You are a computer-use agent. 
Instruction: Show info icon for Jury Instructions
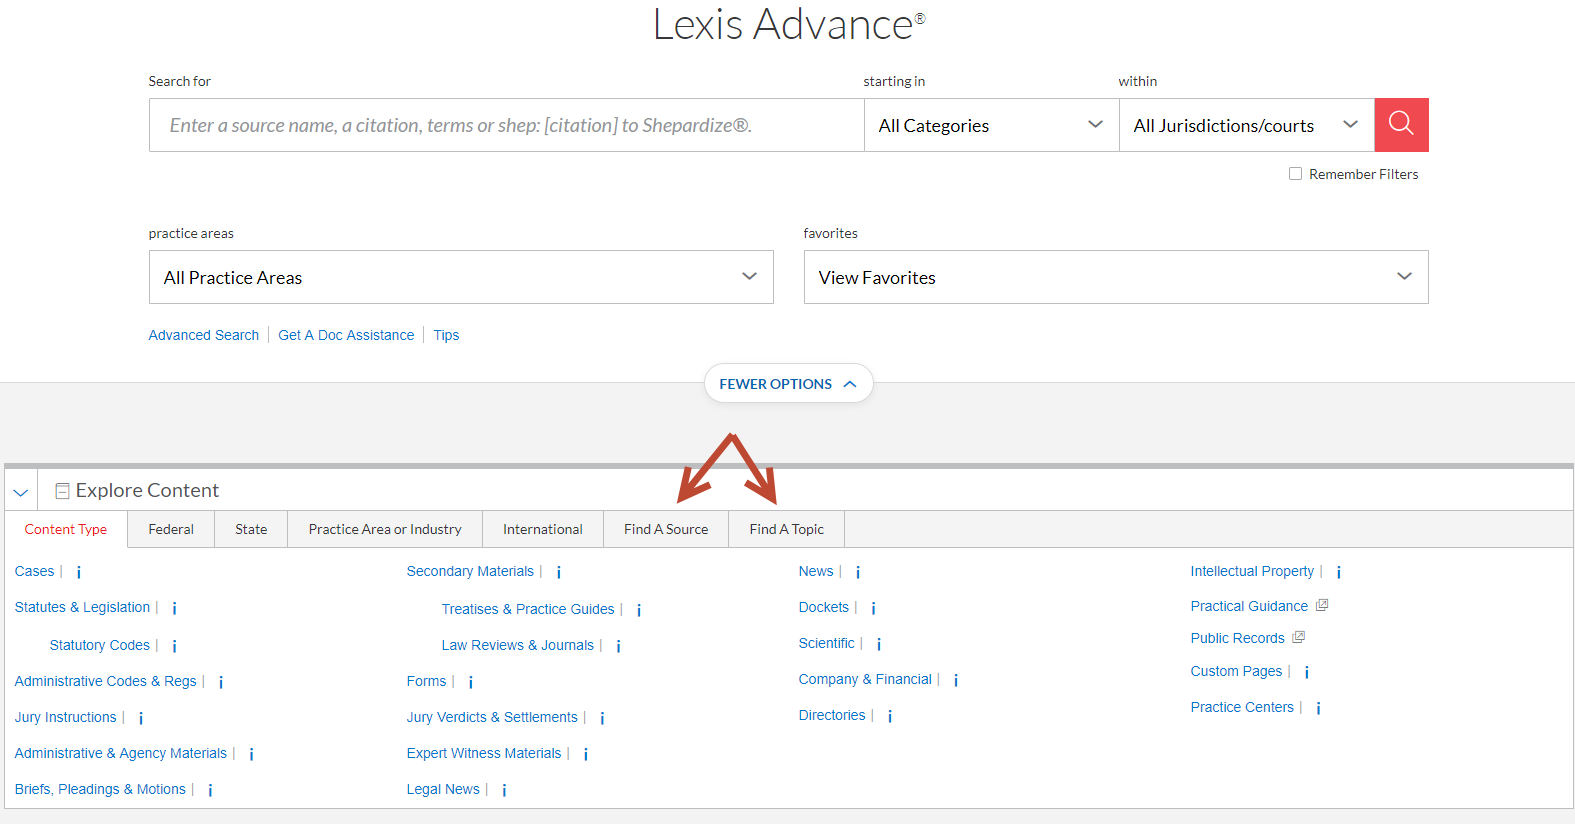click(141, 718)
